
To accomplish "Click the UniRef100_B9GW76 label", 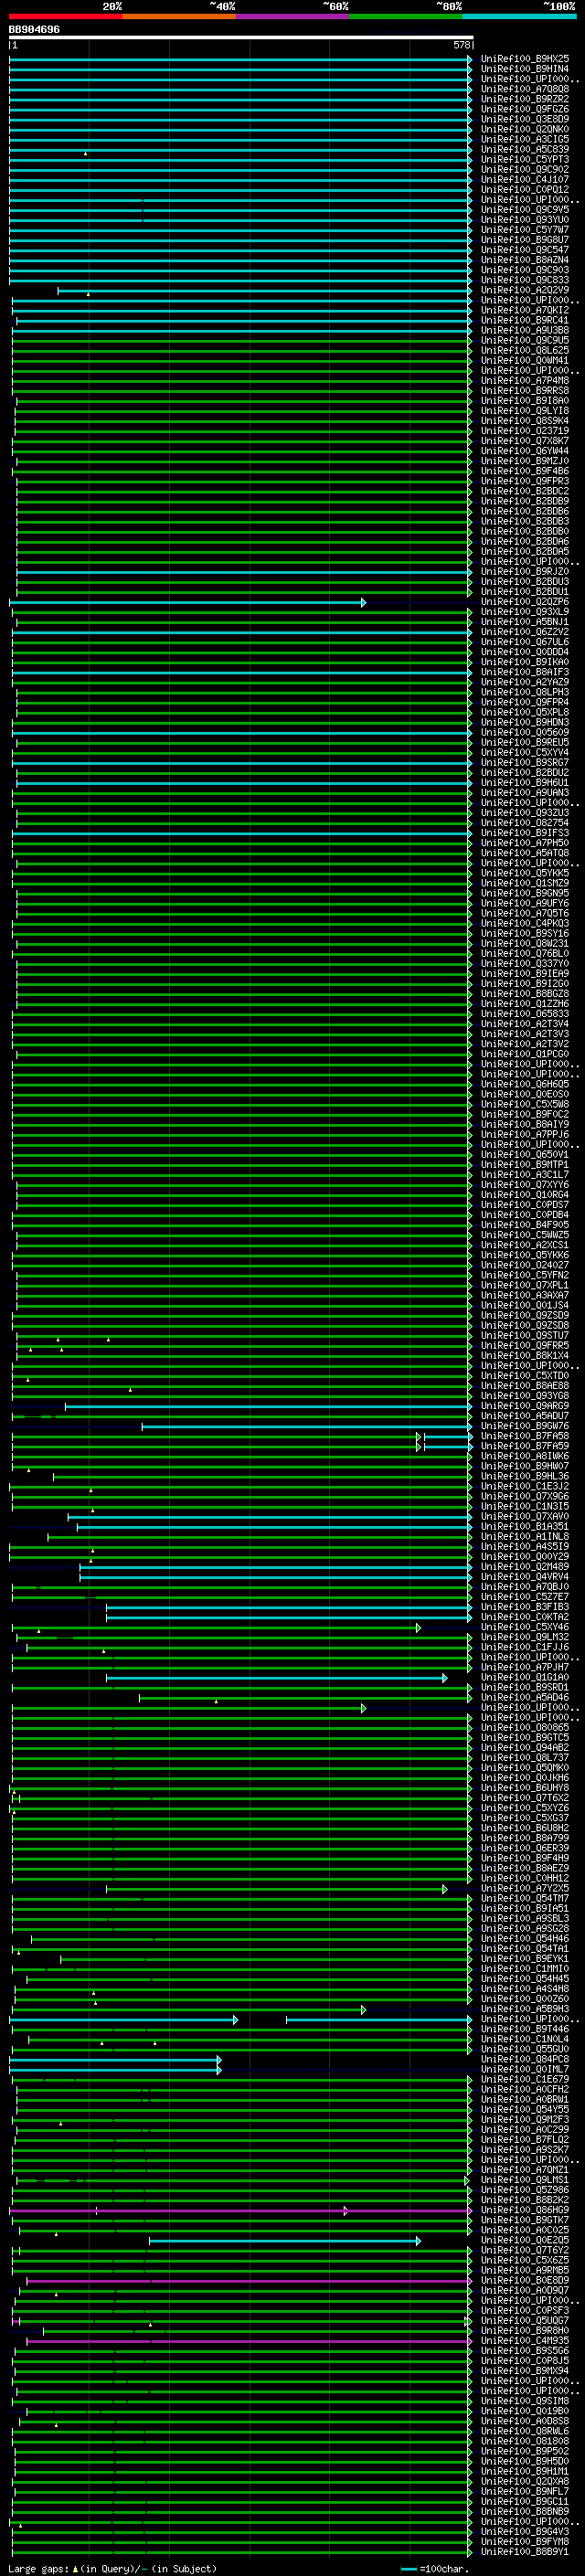I will click(525, 1426).
